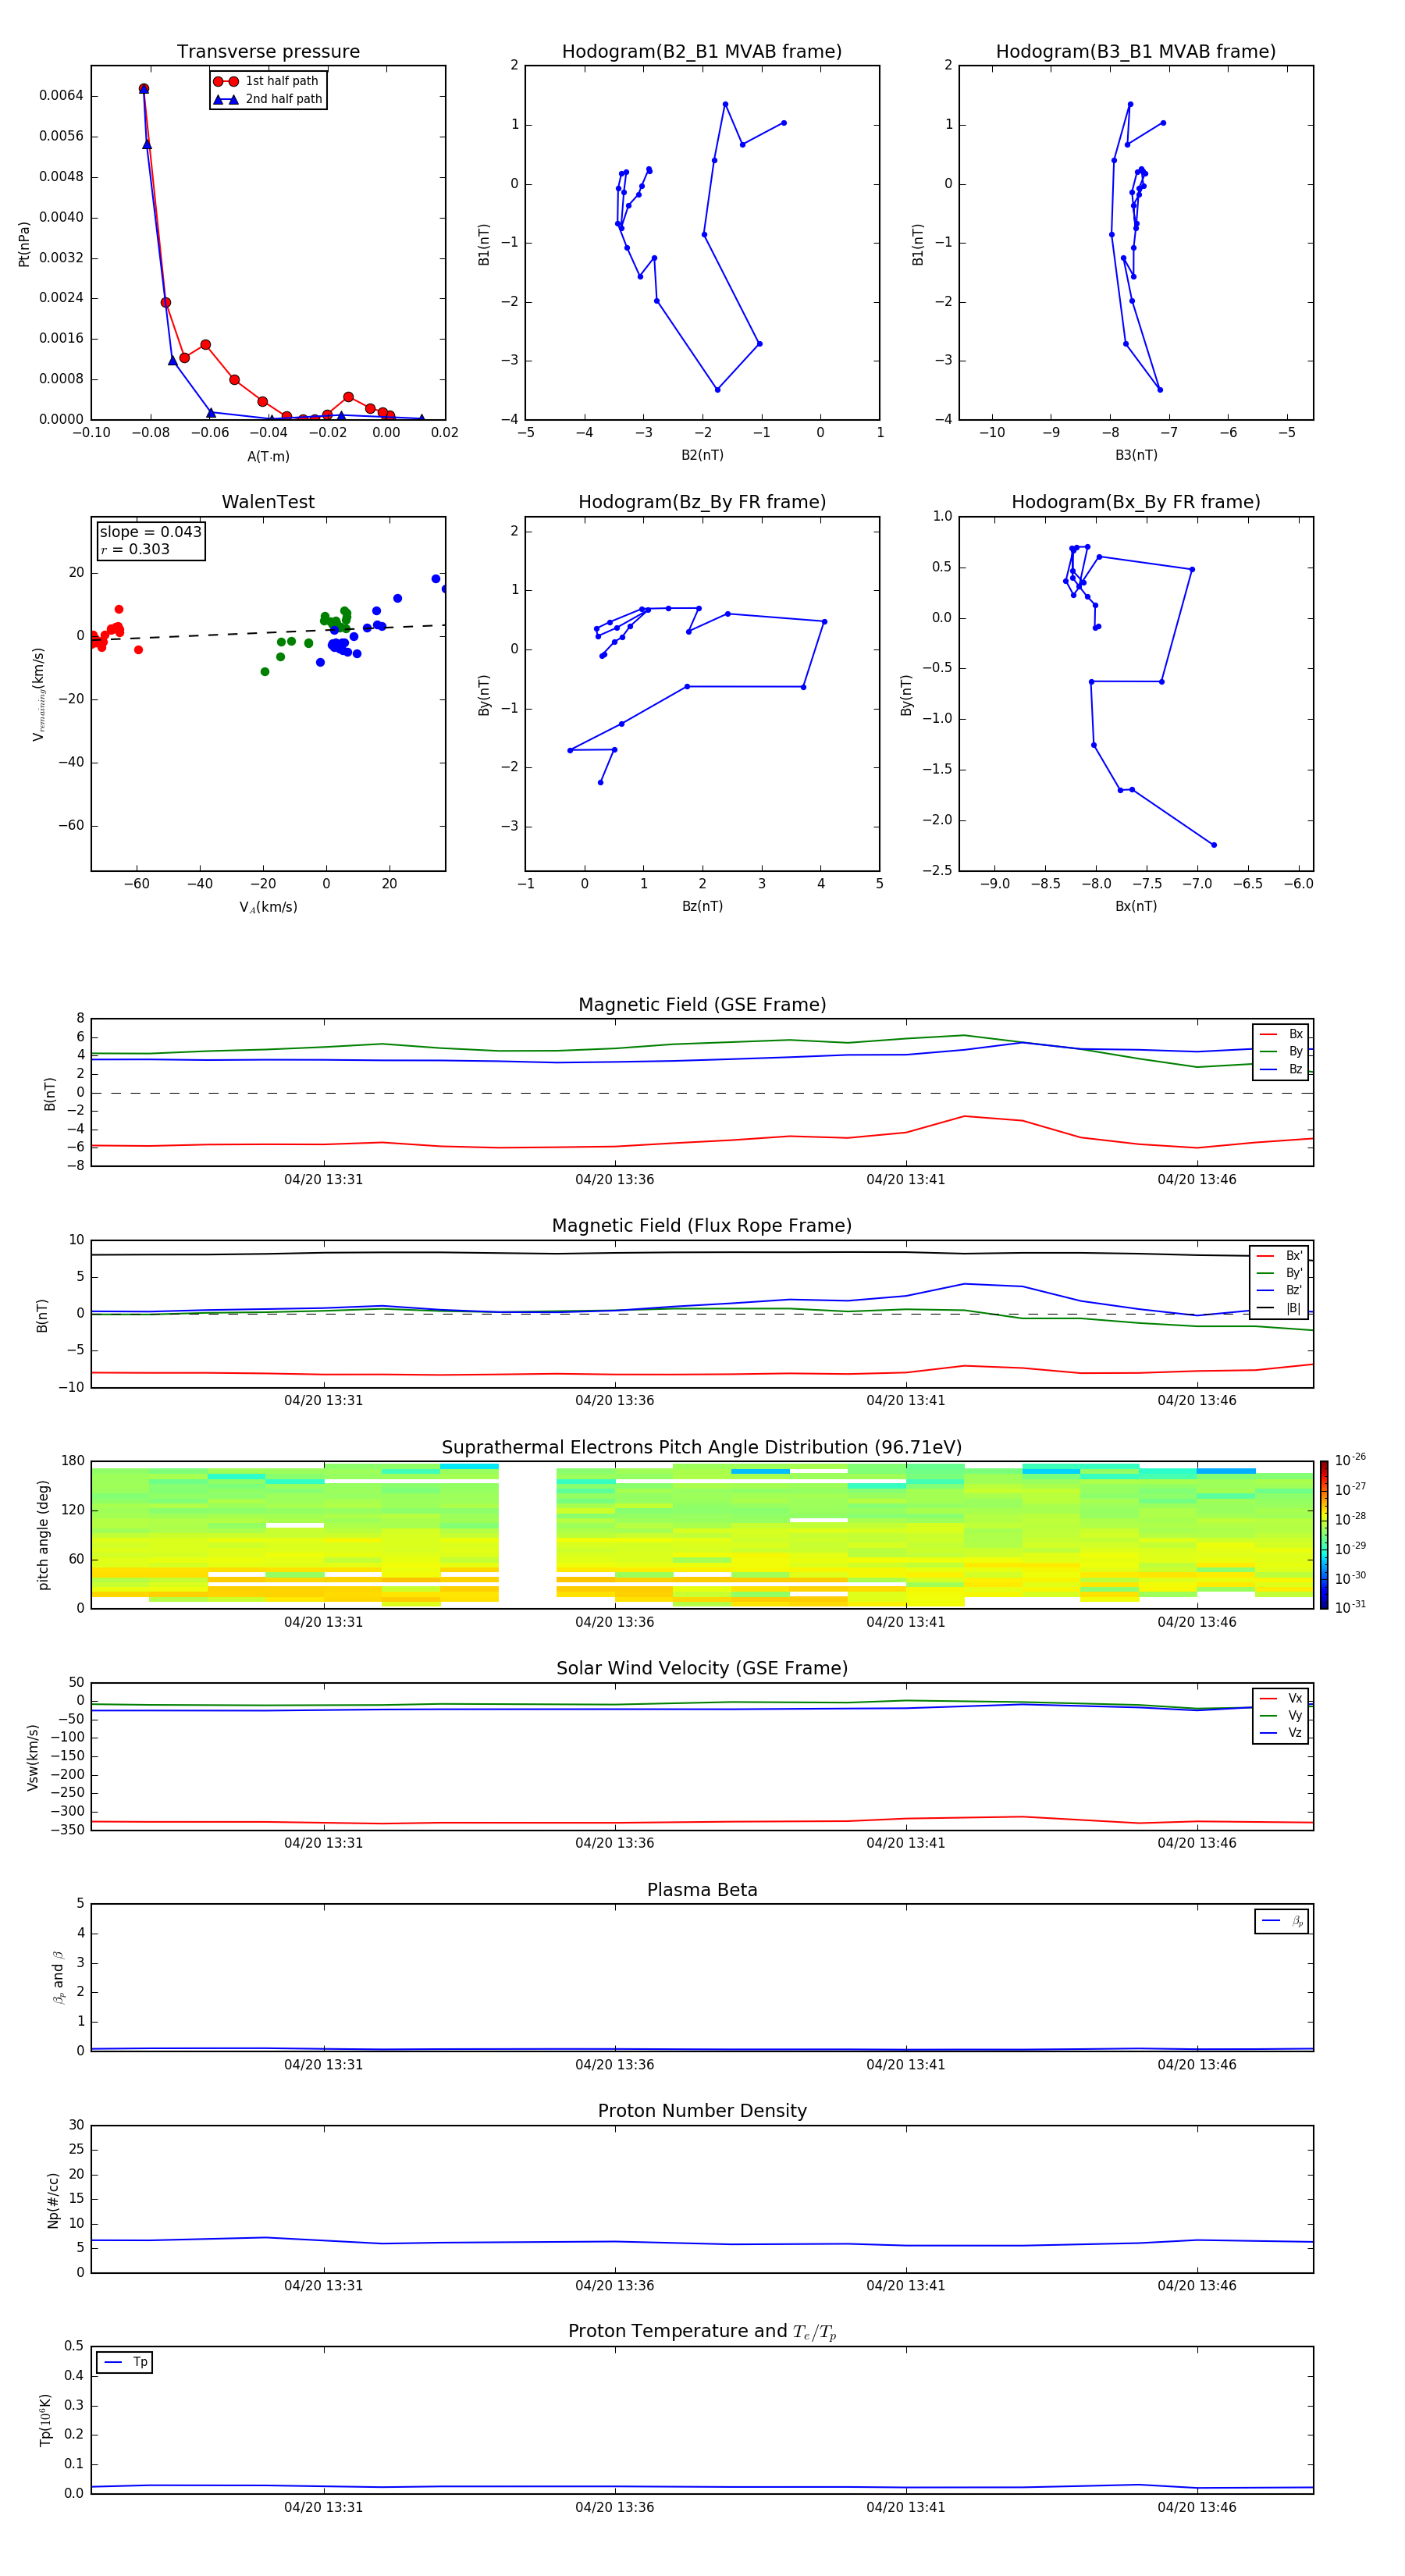This screenshot has width=1405, height=2576.
Task: Click the "Proton Temperature and Te/Tp" title
Action: coord(702,2331)
